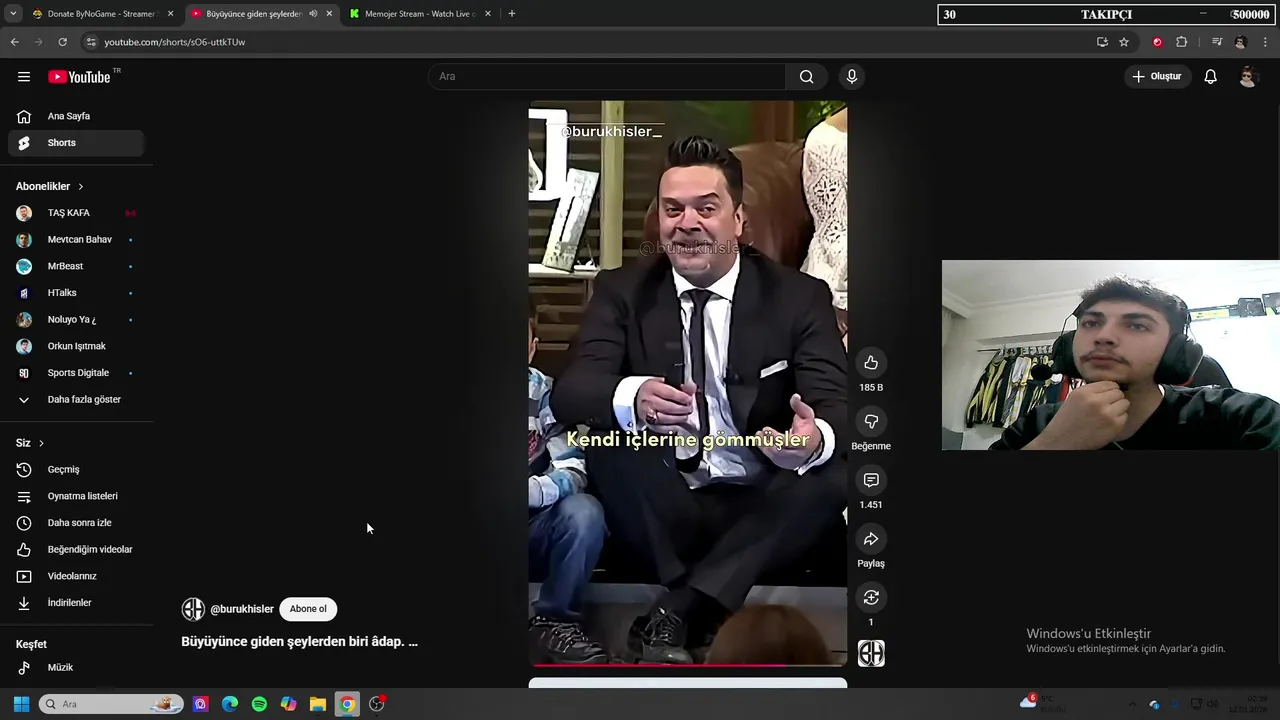Switch to the Donate ByNoGame tab
Viewport: 1280px width, 720px height.
pyautogui.click(x=103, y=14)
